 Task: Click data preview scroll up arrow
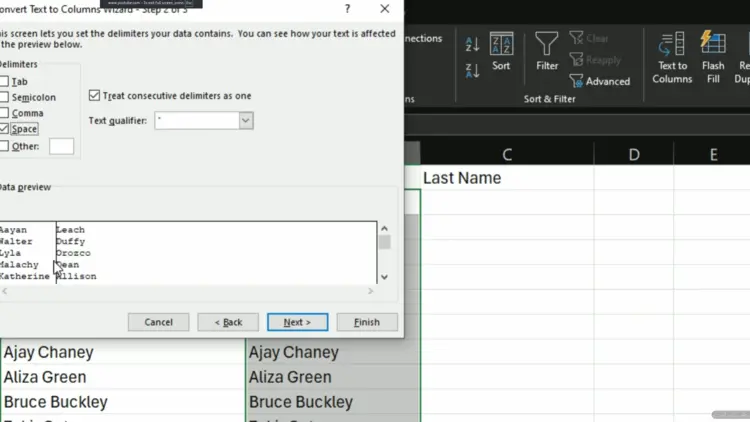pyautogui.click(x=384, y=229)
